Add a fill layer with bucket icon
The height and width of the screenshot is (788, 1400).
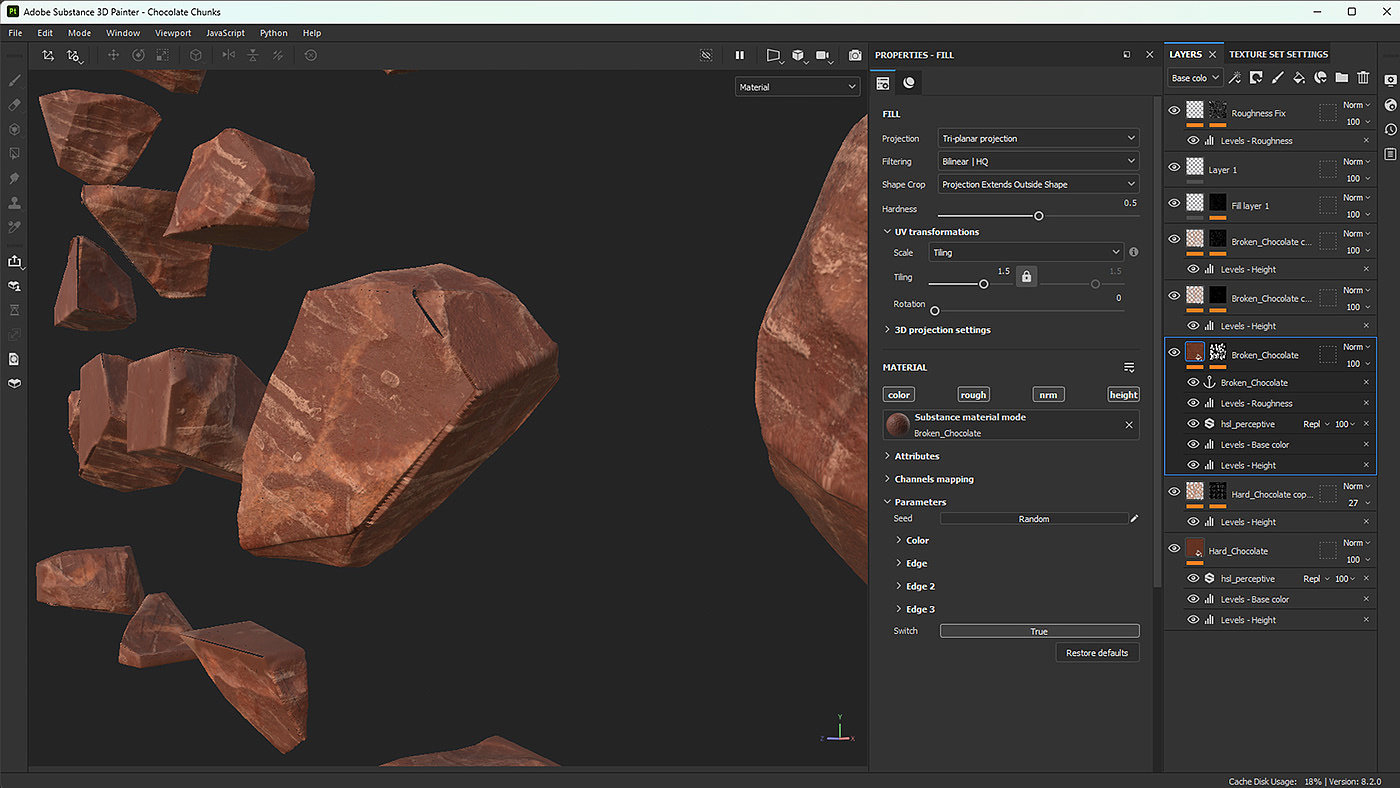point(1299,78)
